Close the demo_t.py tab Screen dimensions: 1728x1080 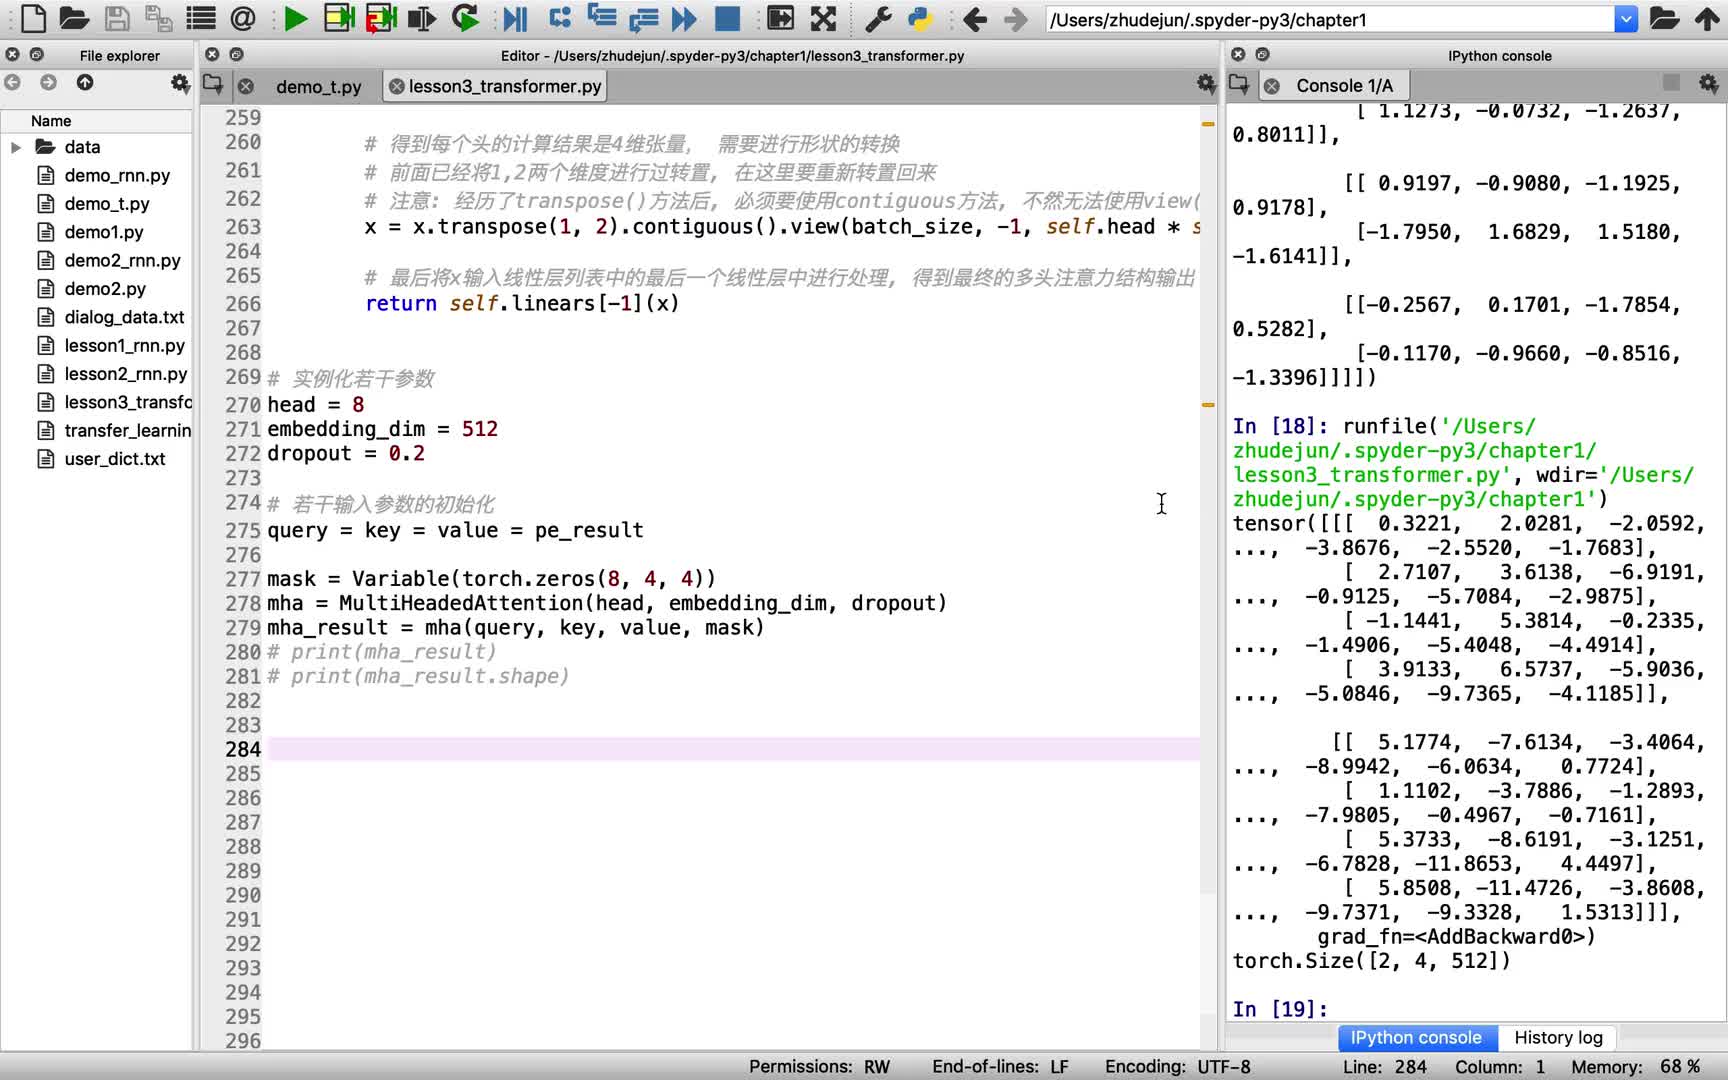[246, 87]
